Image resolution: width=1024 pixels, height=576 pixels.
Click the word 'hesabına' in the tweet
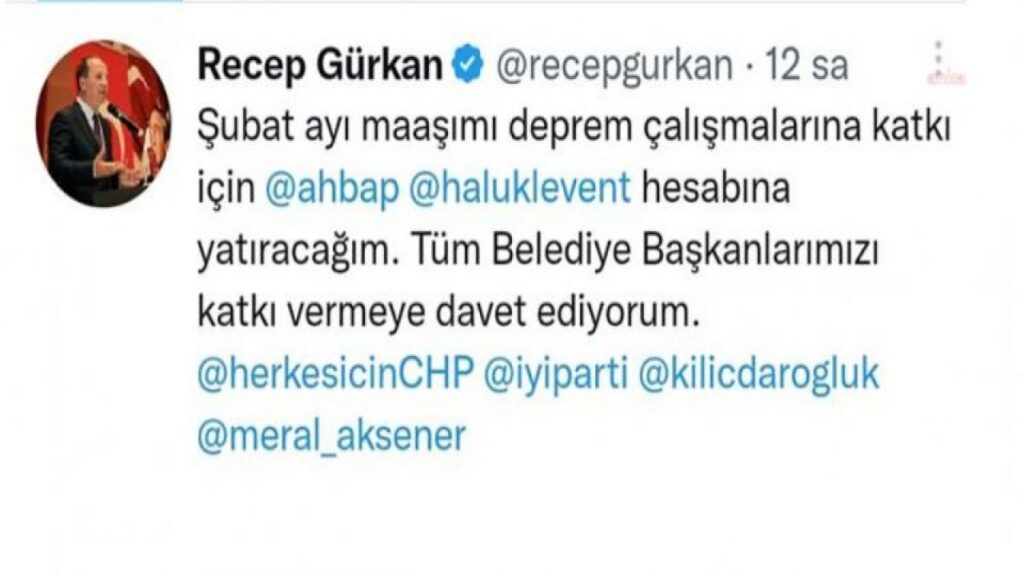coord(716,188)
